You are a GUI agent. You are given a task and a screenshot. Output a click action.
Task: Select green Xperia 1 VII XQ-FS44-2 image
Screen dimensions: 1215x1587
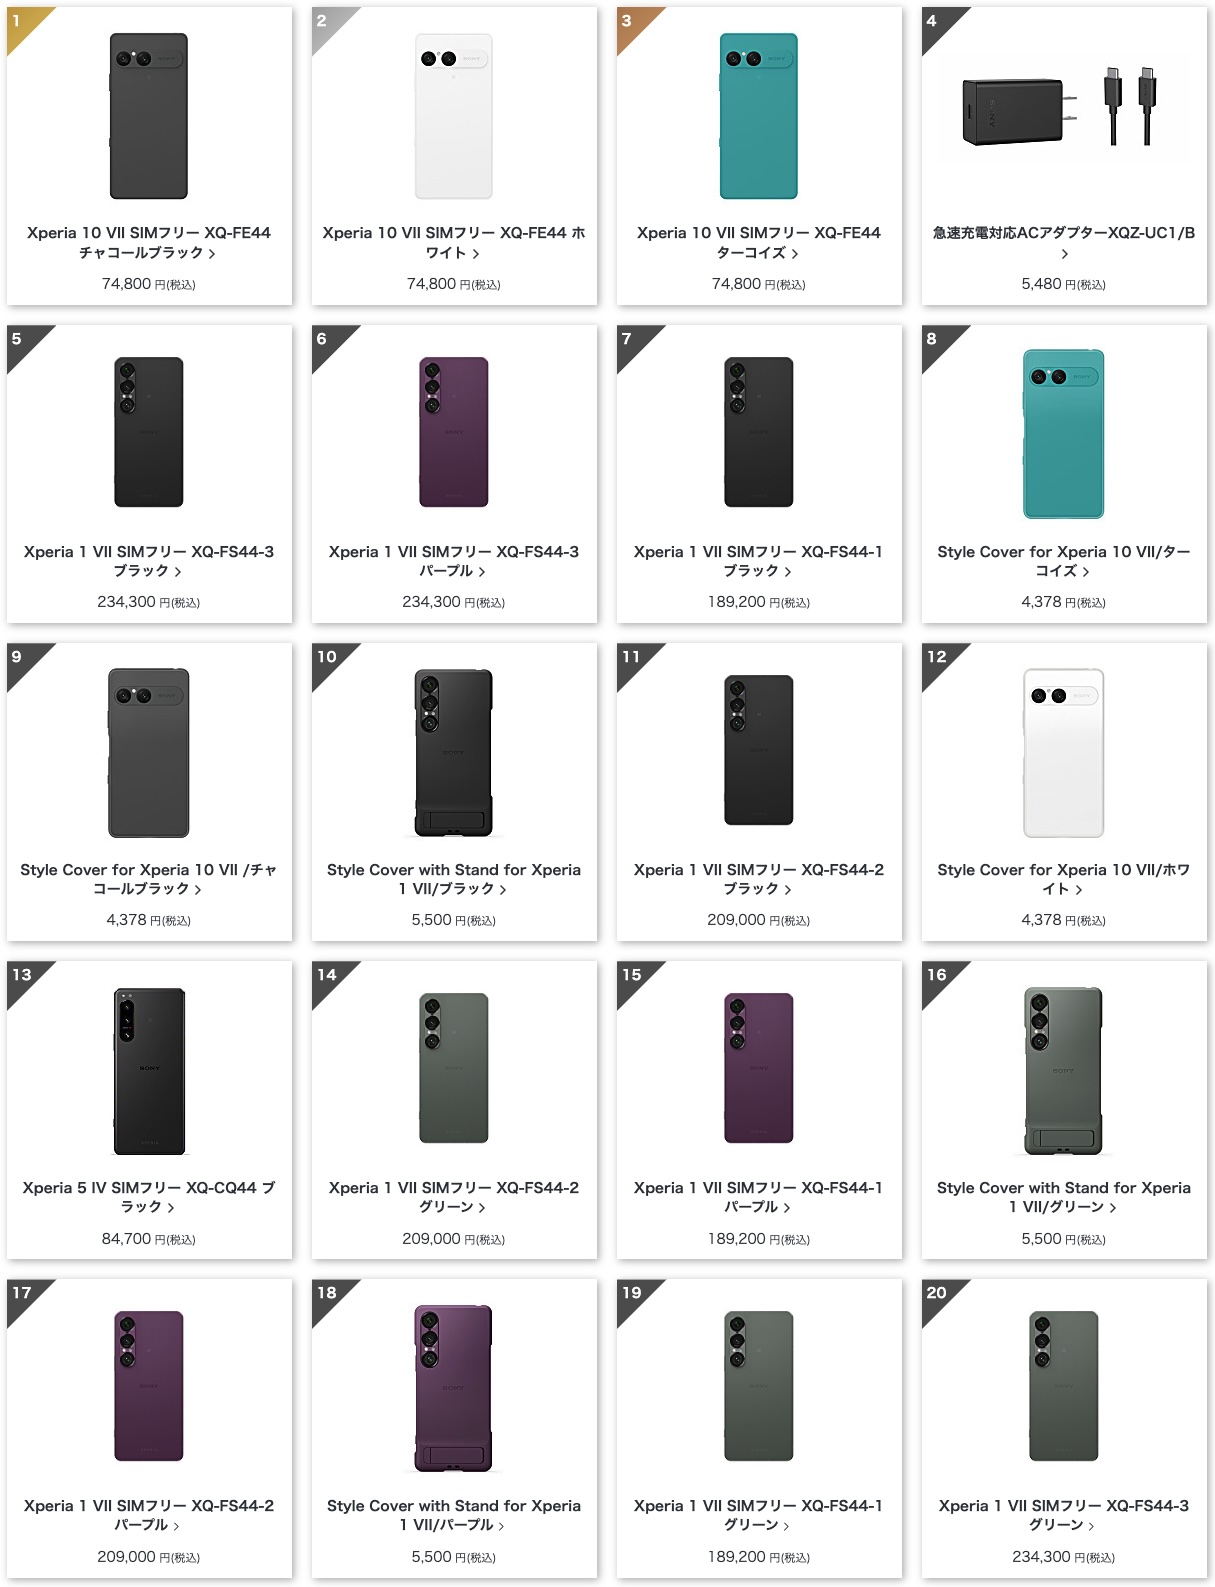point(454,1068)
